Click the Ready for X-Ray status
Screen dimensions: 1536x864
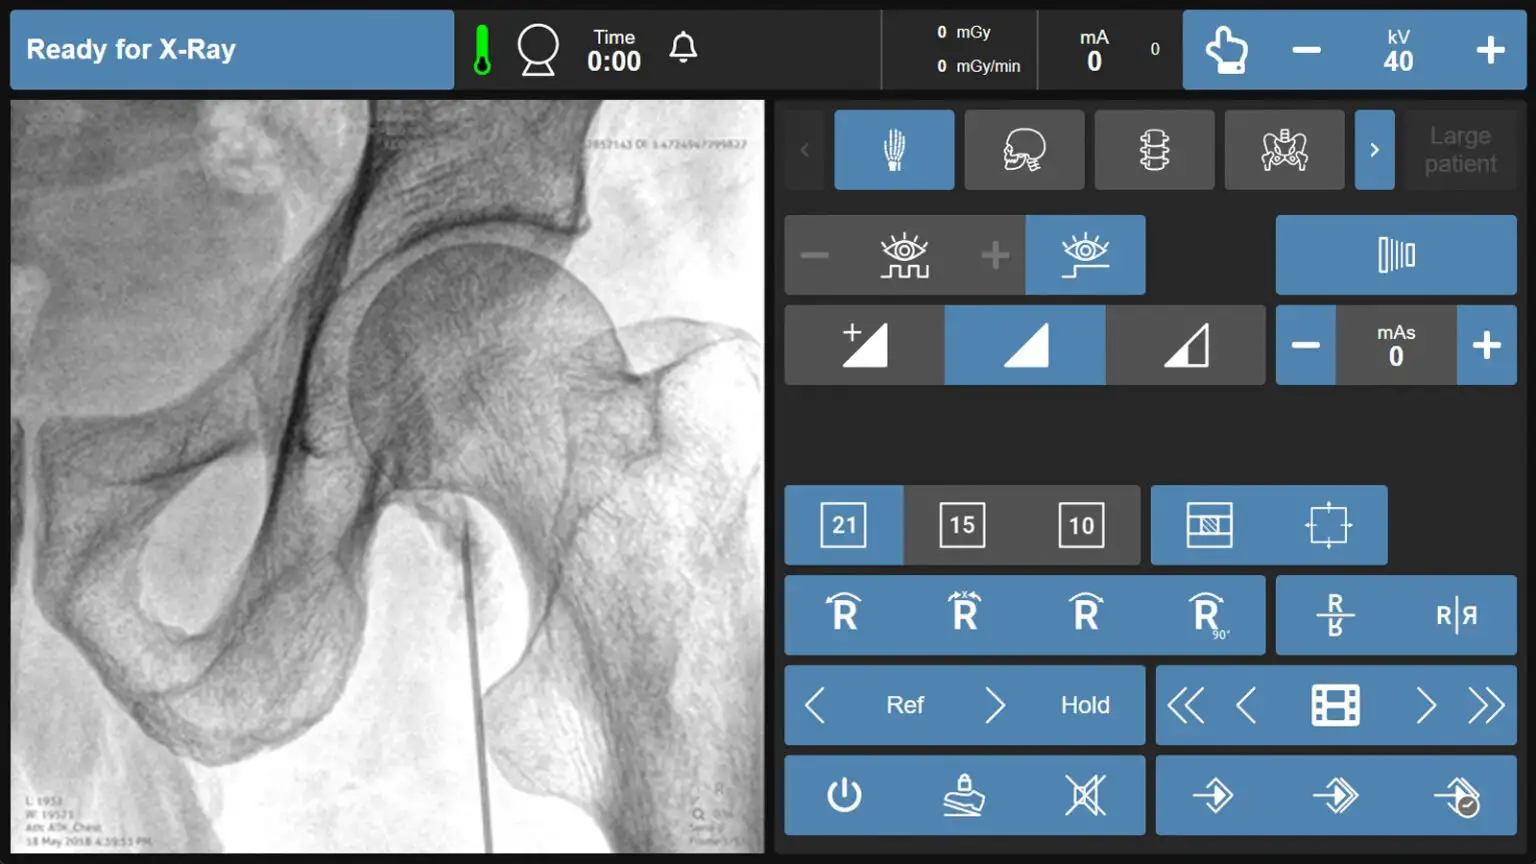pos(232,50)
